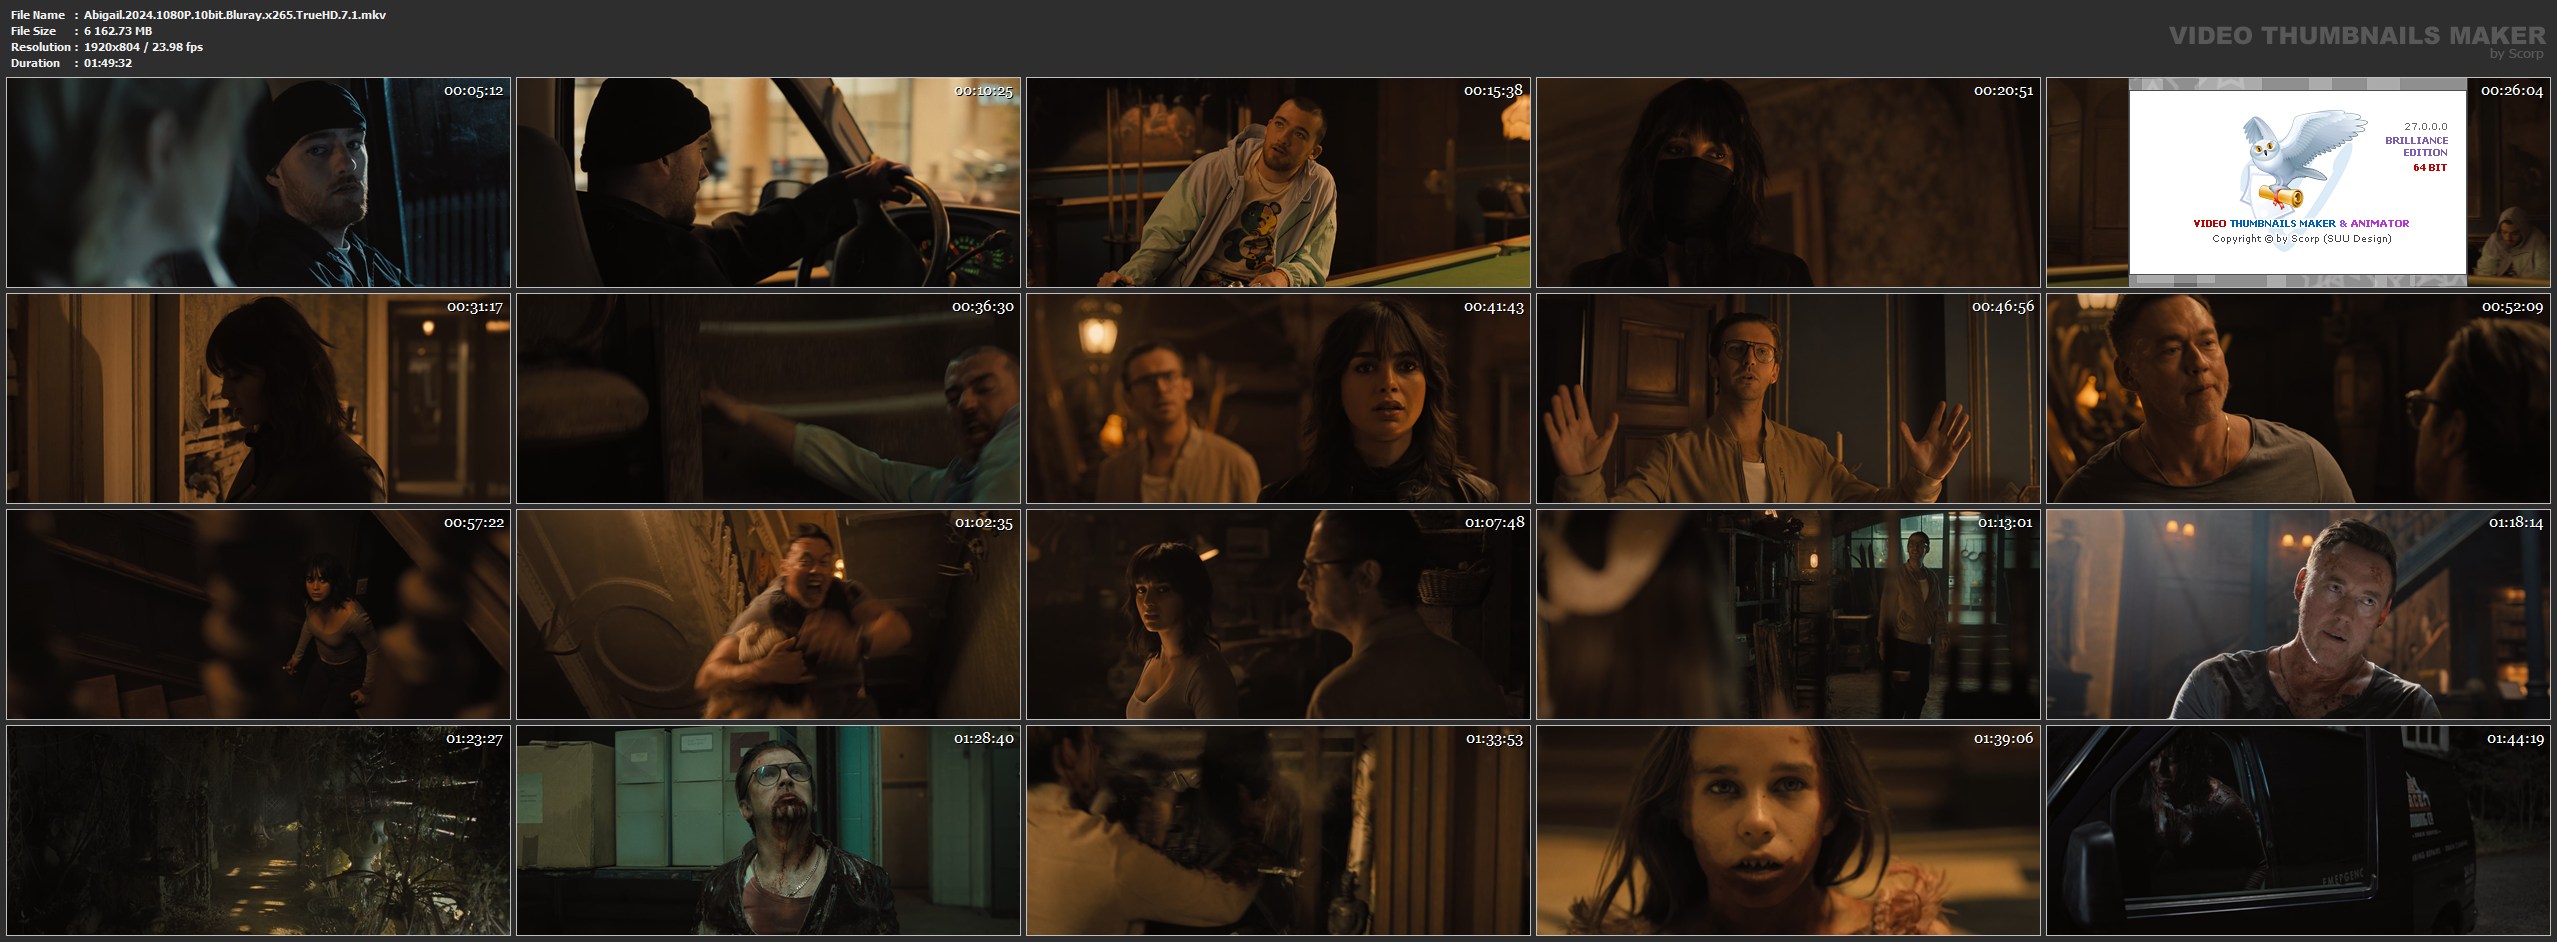This screenshot has width=2557, height=942.
Task: Click the thumbnail timestamped 00:31:17
Action: pos(258,398)
